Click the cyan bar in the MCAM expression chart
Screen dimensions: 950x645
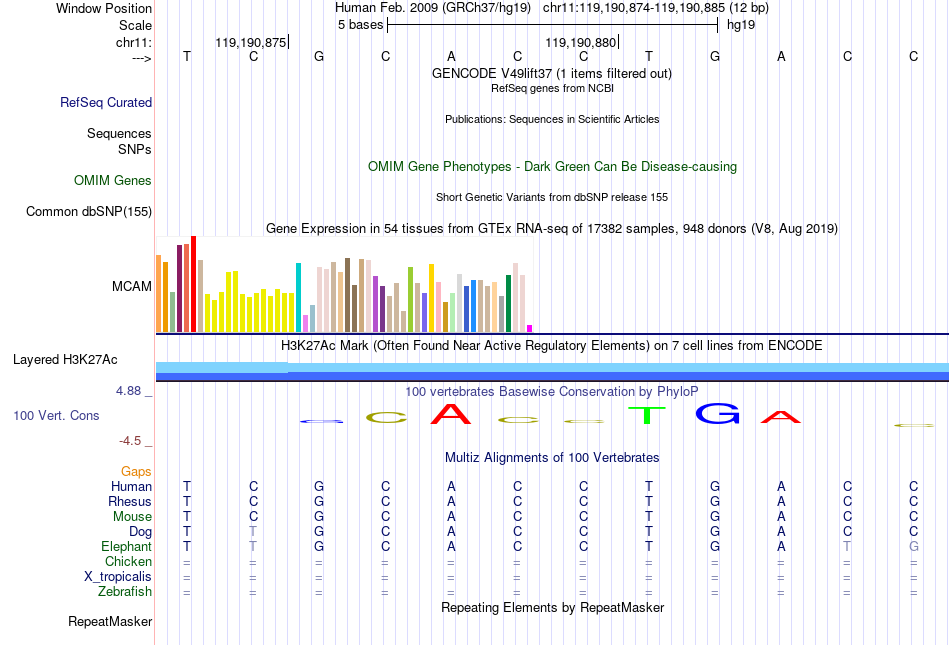(298, 297)
